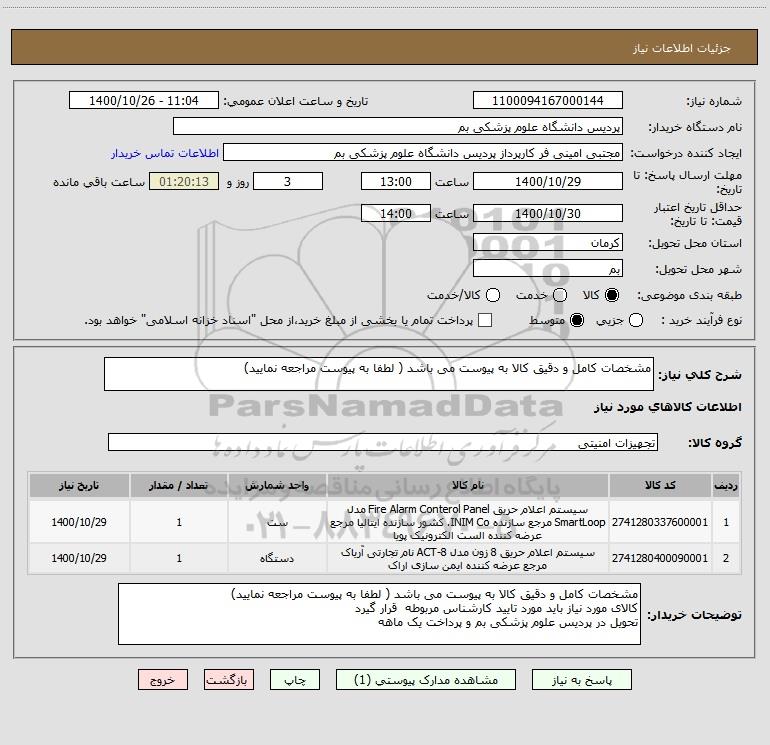The height and width of the screenshot is (745, 770).
Task: Click the گروه کالا field تجهیزات امنیتی
Action: pos(383,442)
